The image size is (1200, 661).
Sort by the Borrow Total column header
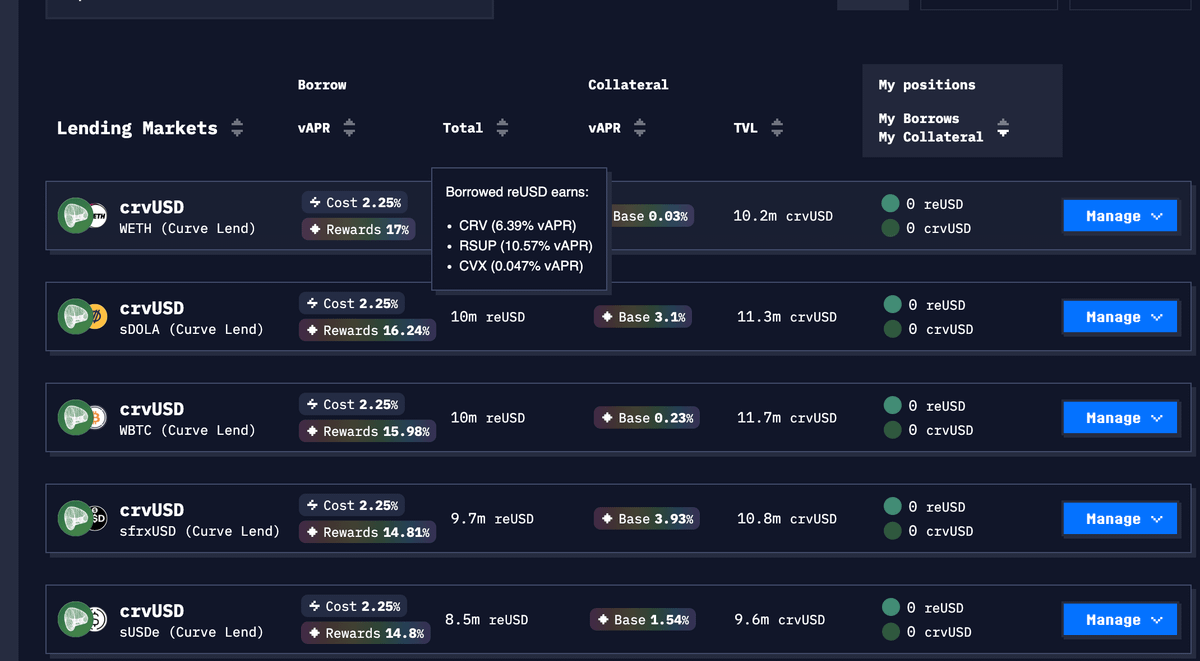click(x=502, y=128)
